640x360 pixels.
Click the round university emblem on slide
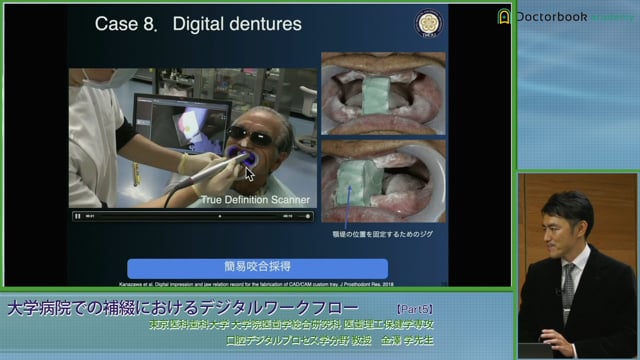click(x=429, y=23)
